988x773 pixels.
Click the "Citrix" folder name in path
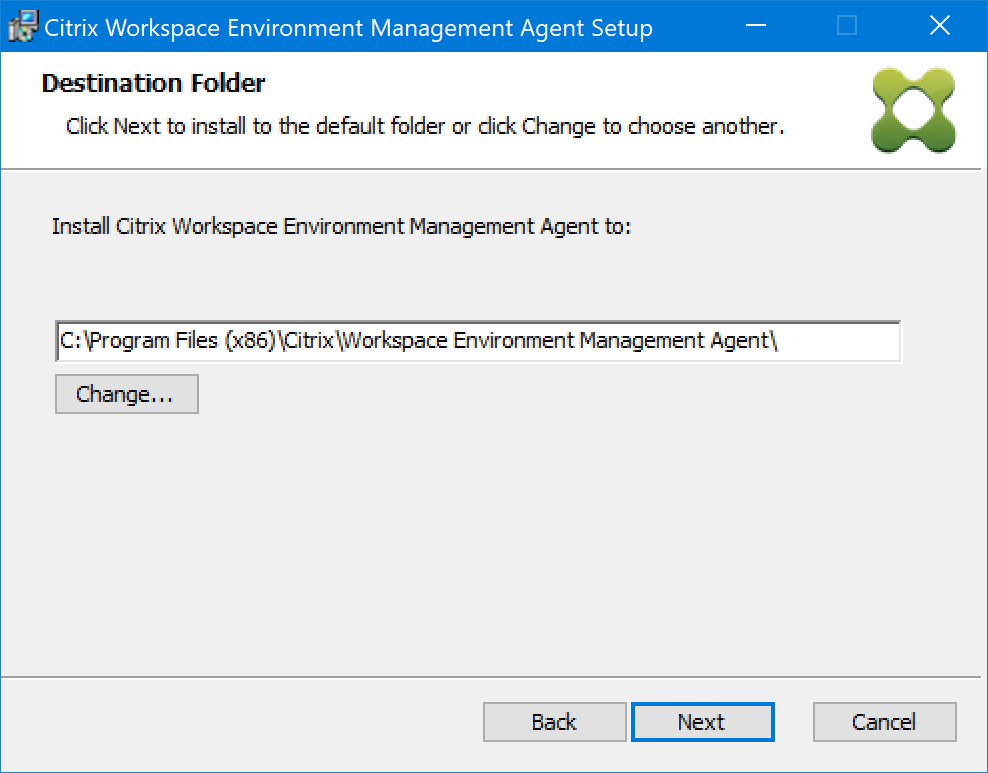[309, 341]
